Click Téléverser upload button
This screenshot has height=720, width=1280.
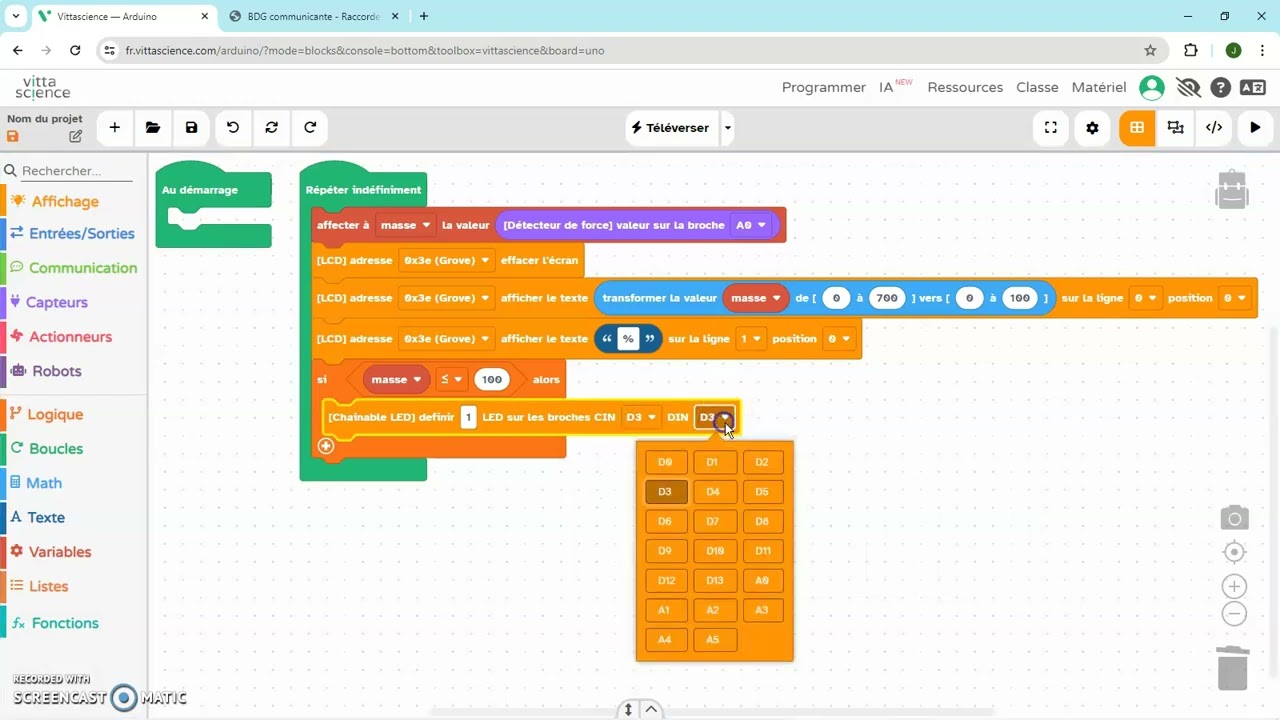(x=673, y=128)
